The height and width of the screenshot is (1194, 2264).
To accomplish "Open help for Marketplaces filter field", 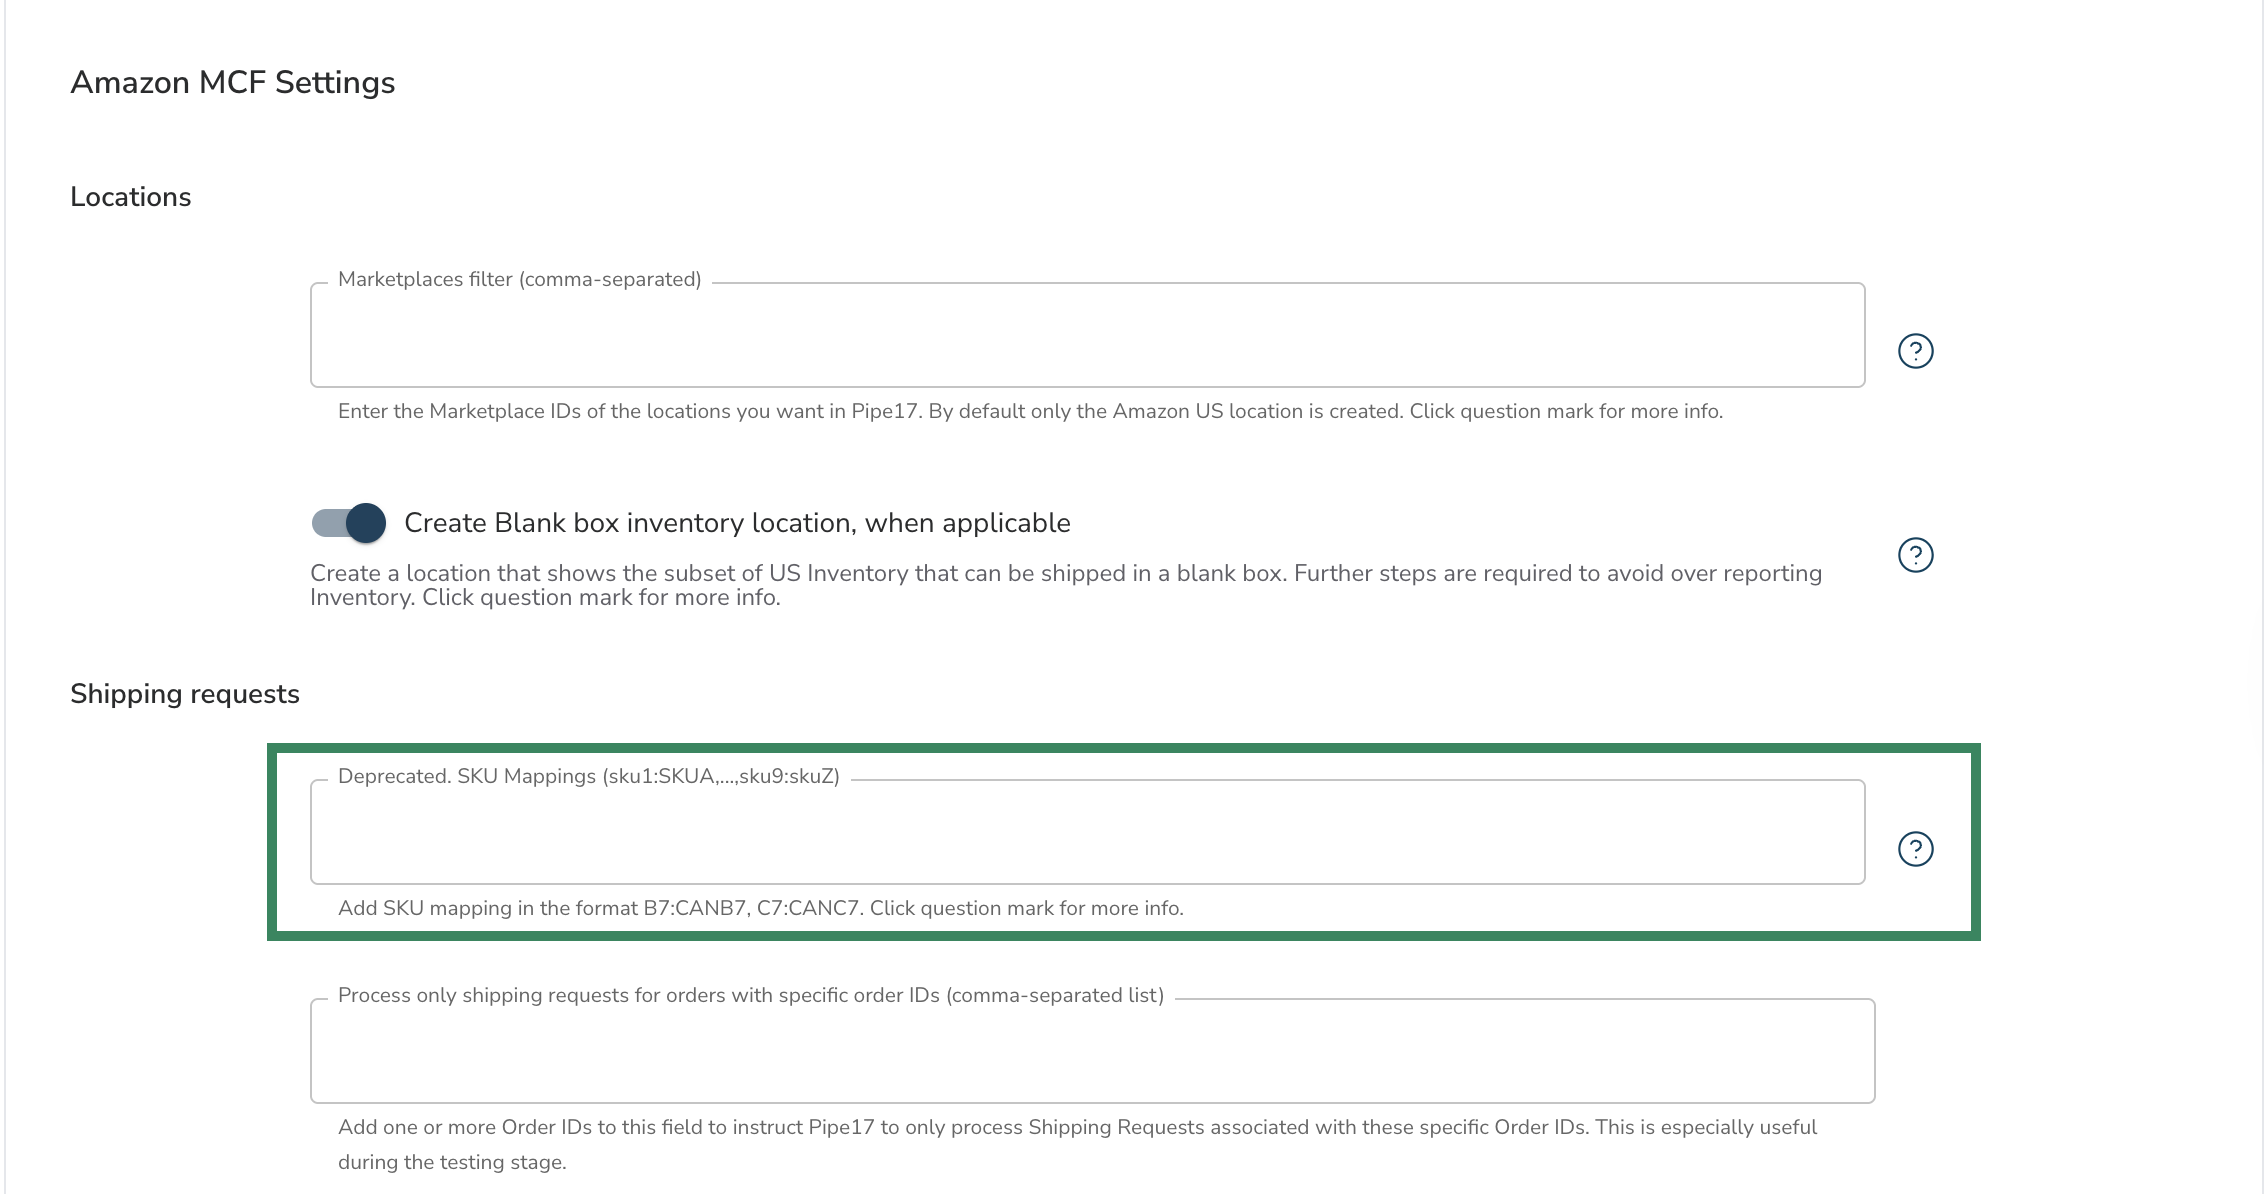I will click(1915, 351).
